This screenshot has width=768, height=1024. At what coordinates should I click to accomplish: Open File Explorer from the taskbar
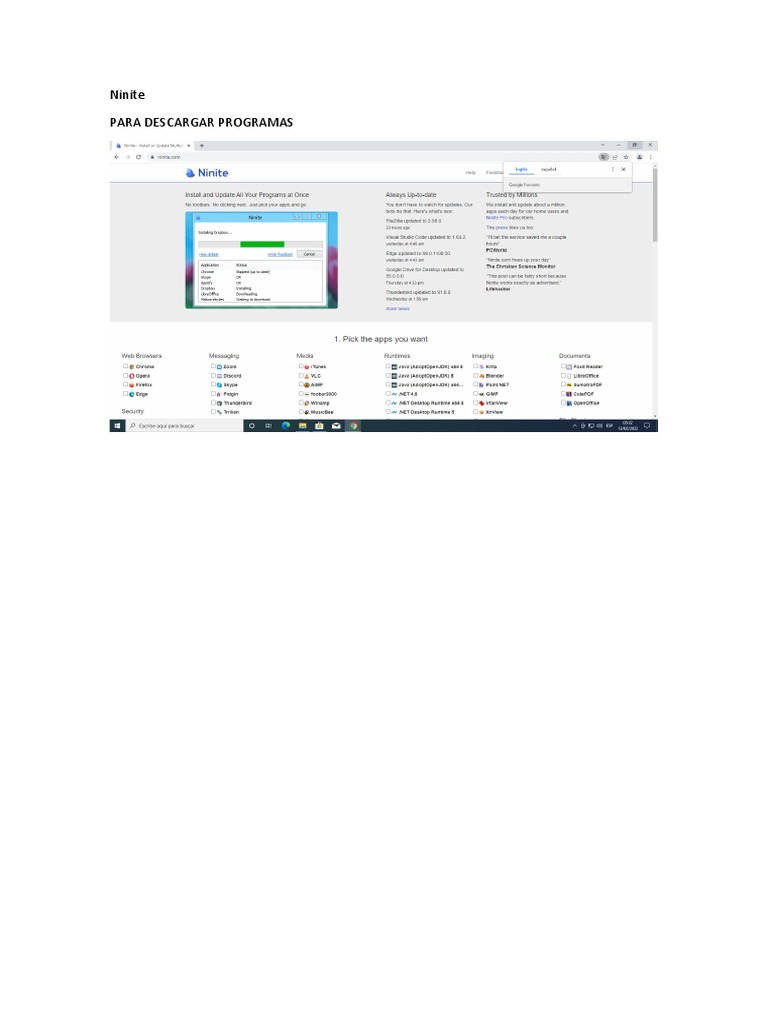302,426
